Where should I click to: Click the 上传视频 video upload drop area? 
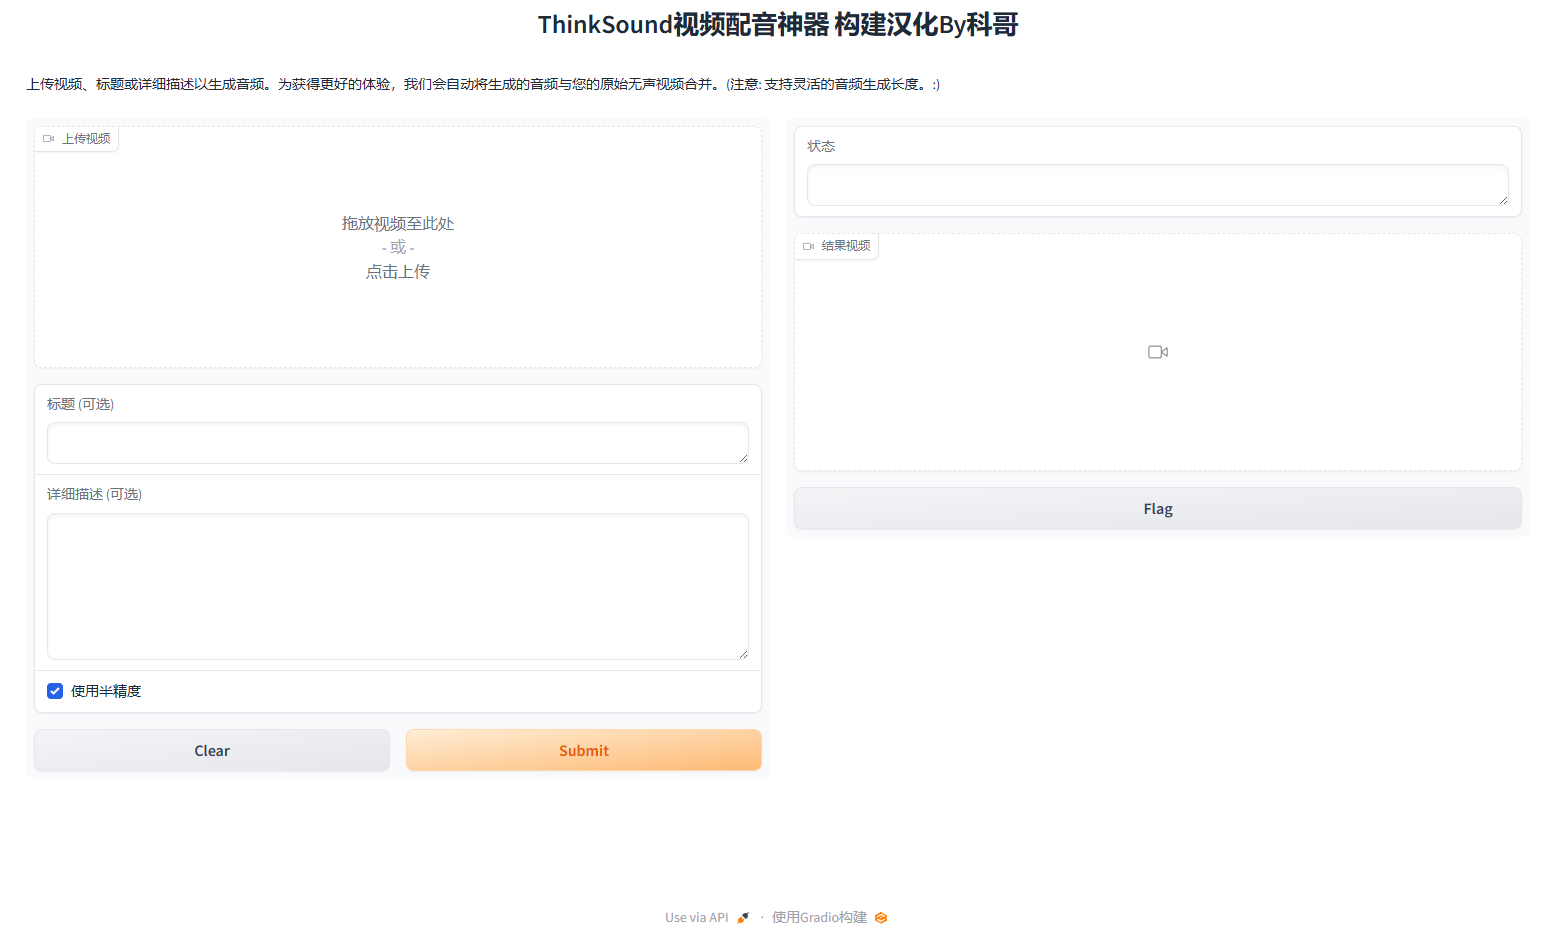398,247
